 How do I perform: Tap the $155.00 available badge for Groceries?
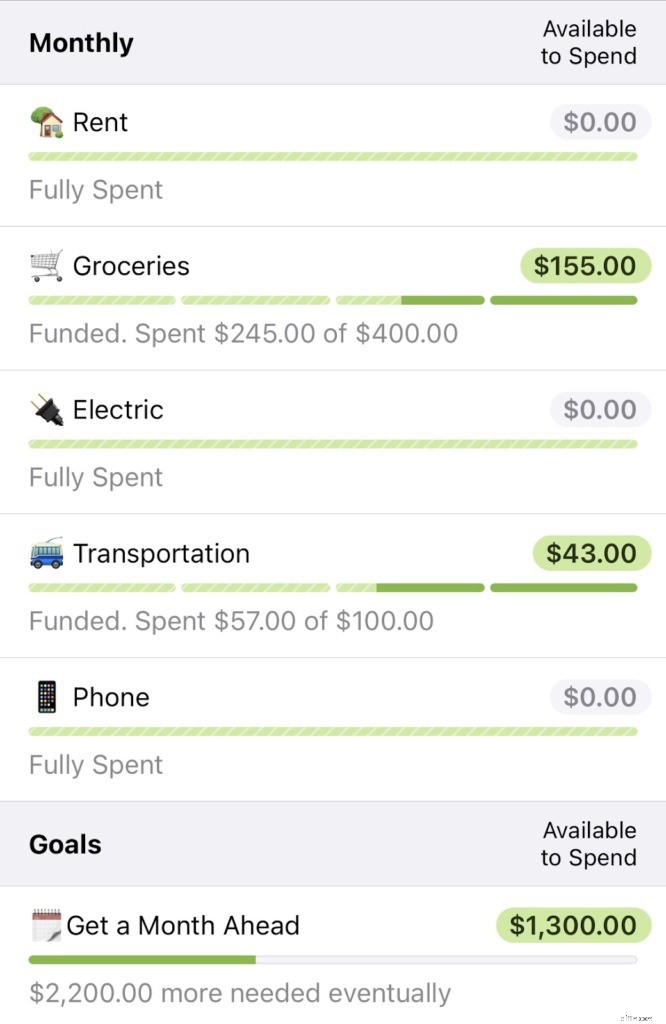[585, 265]
